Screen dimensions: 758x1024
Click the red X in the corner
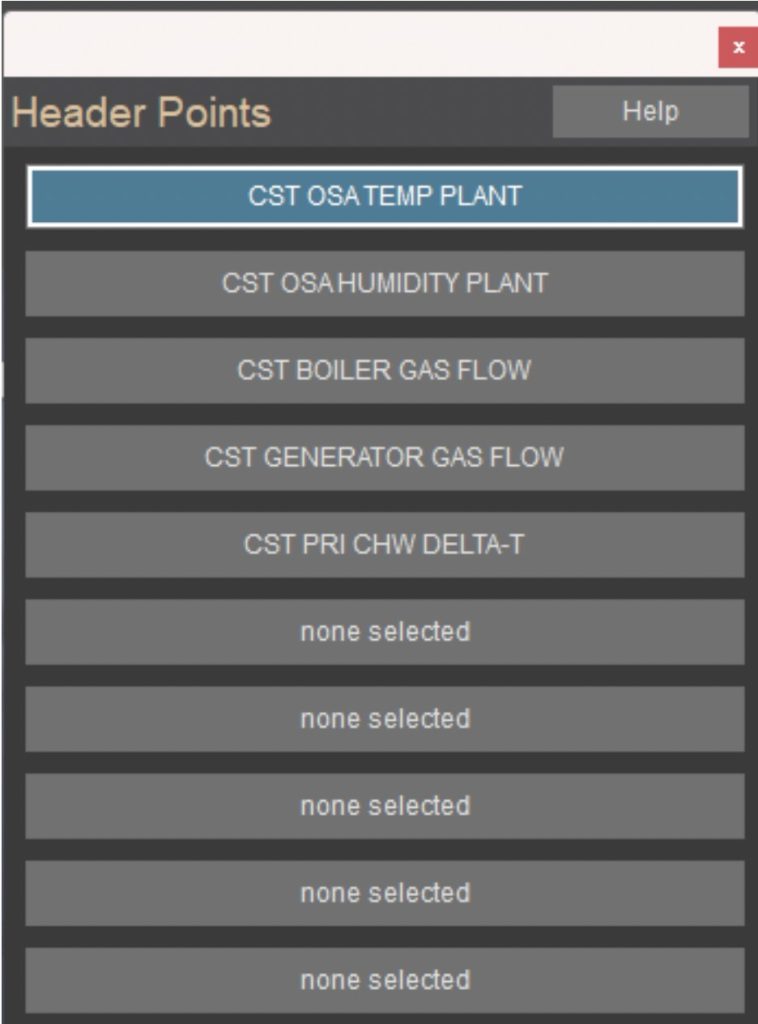click(738, 48)
